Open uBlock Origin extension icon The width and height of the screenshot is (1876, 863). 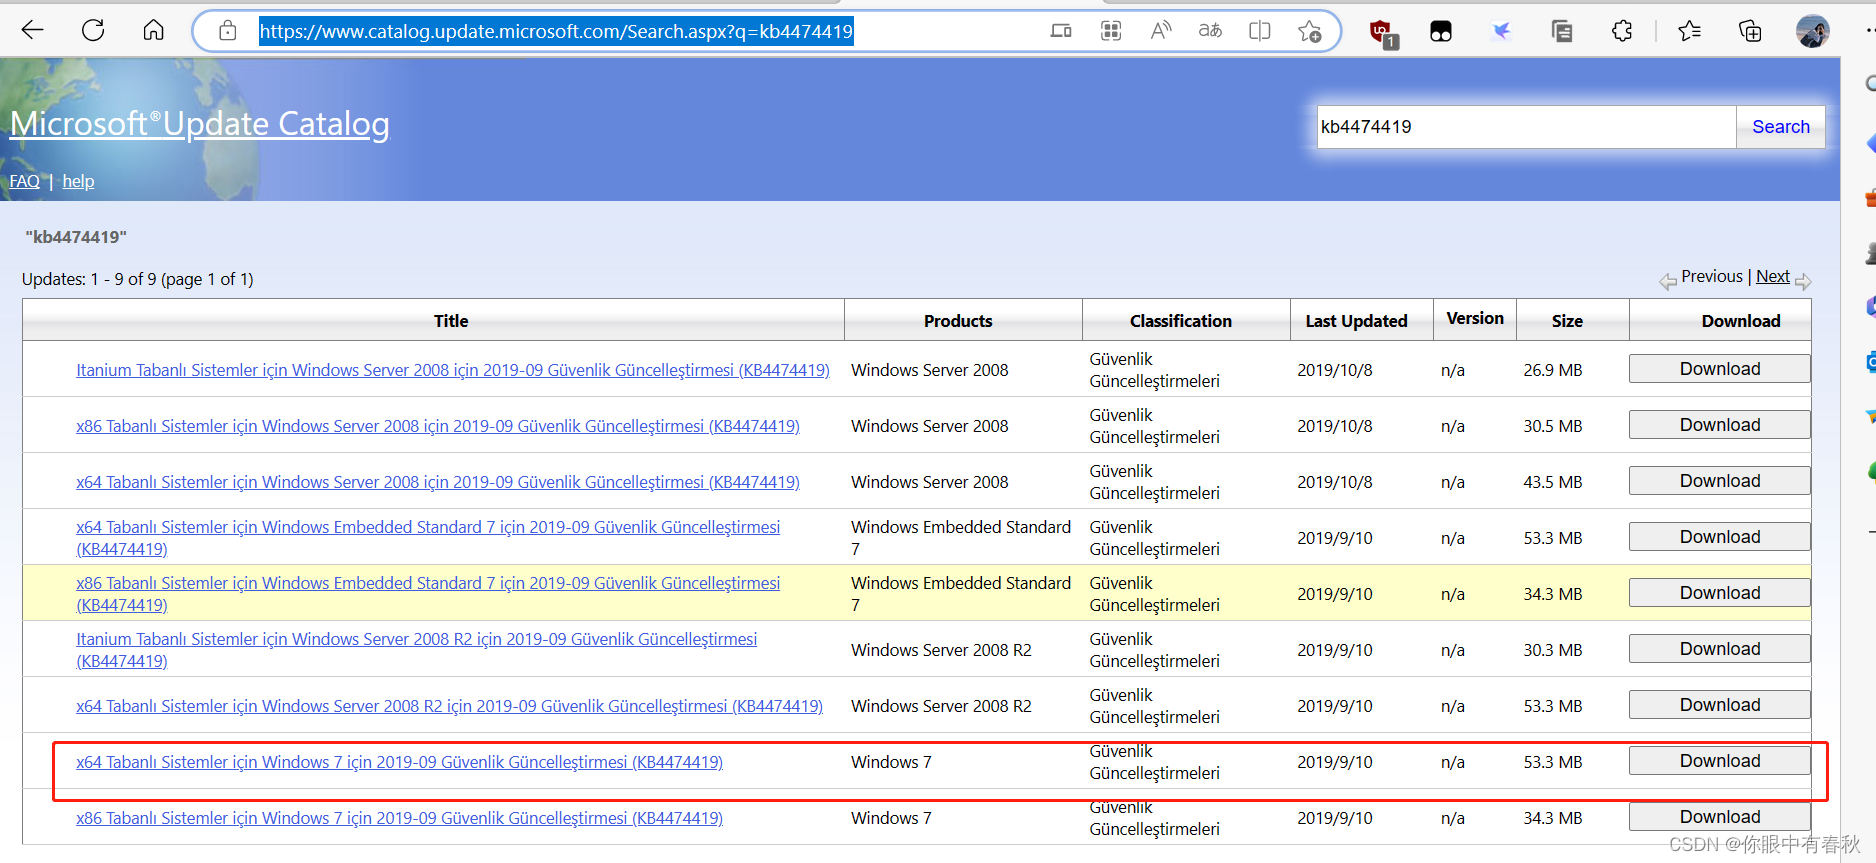click(1383, 33)
